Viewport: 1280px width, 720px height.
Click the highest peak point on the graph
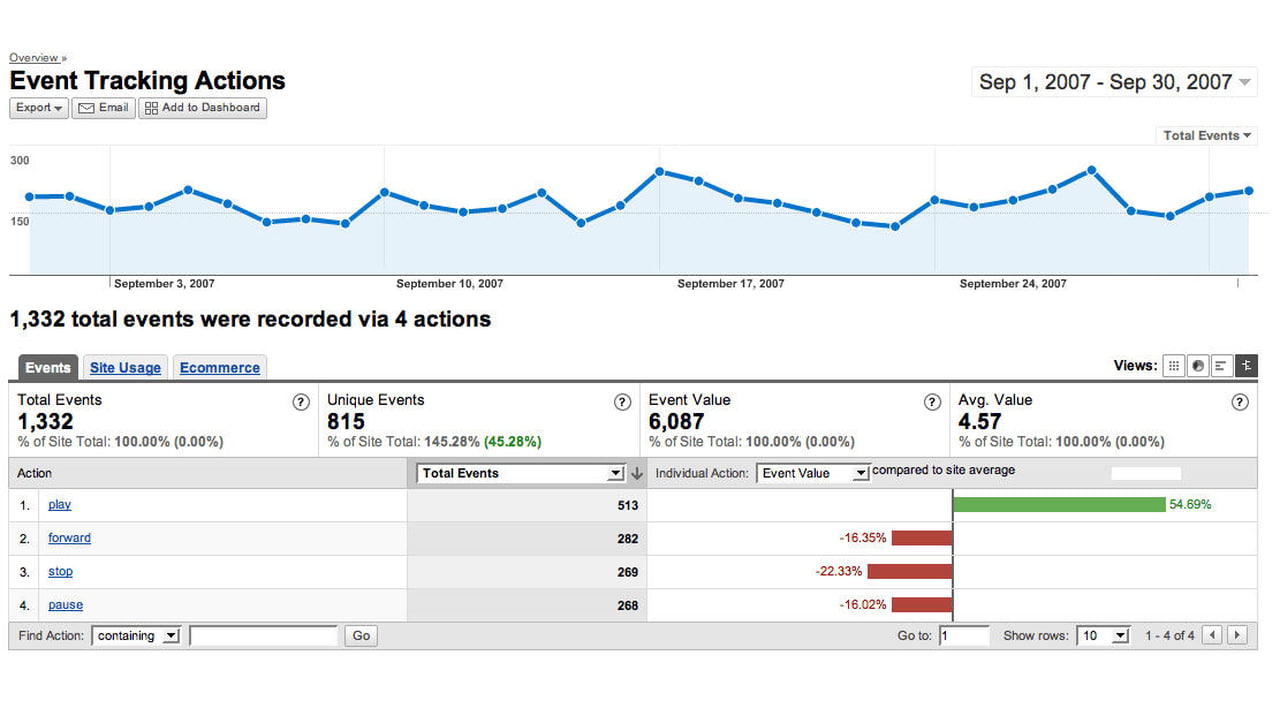click(1092, 170)
